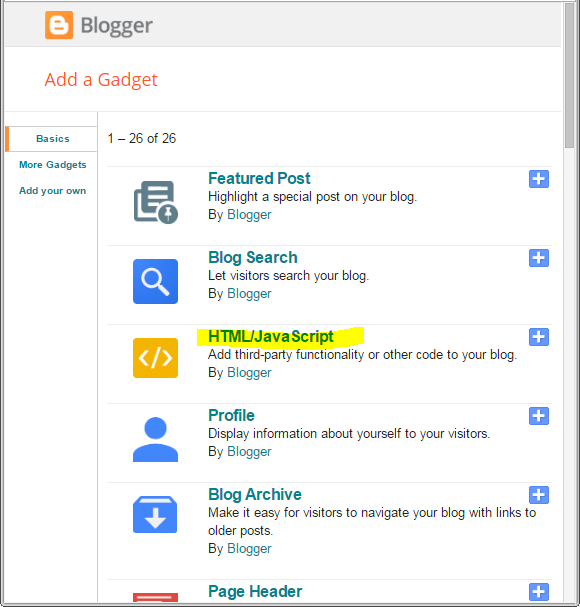Open the highlighted HTML/JavaScript title link
580x607 pixels.
(271, 336)
